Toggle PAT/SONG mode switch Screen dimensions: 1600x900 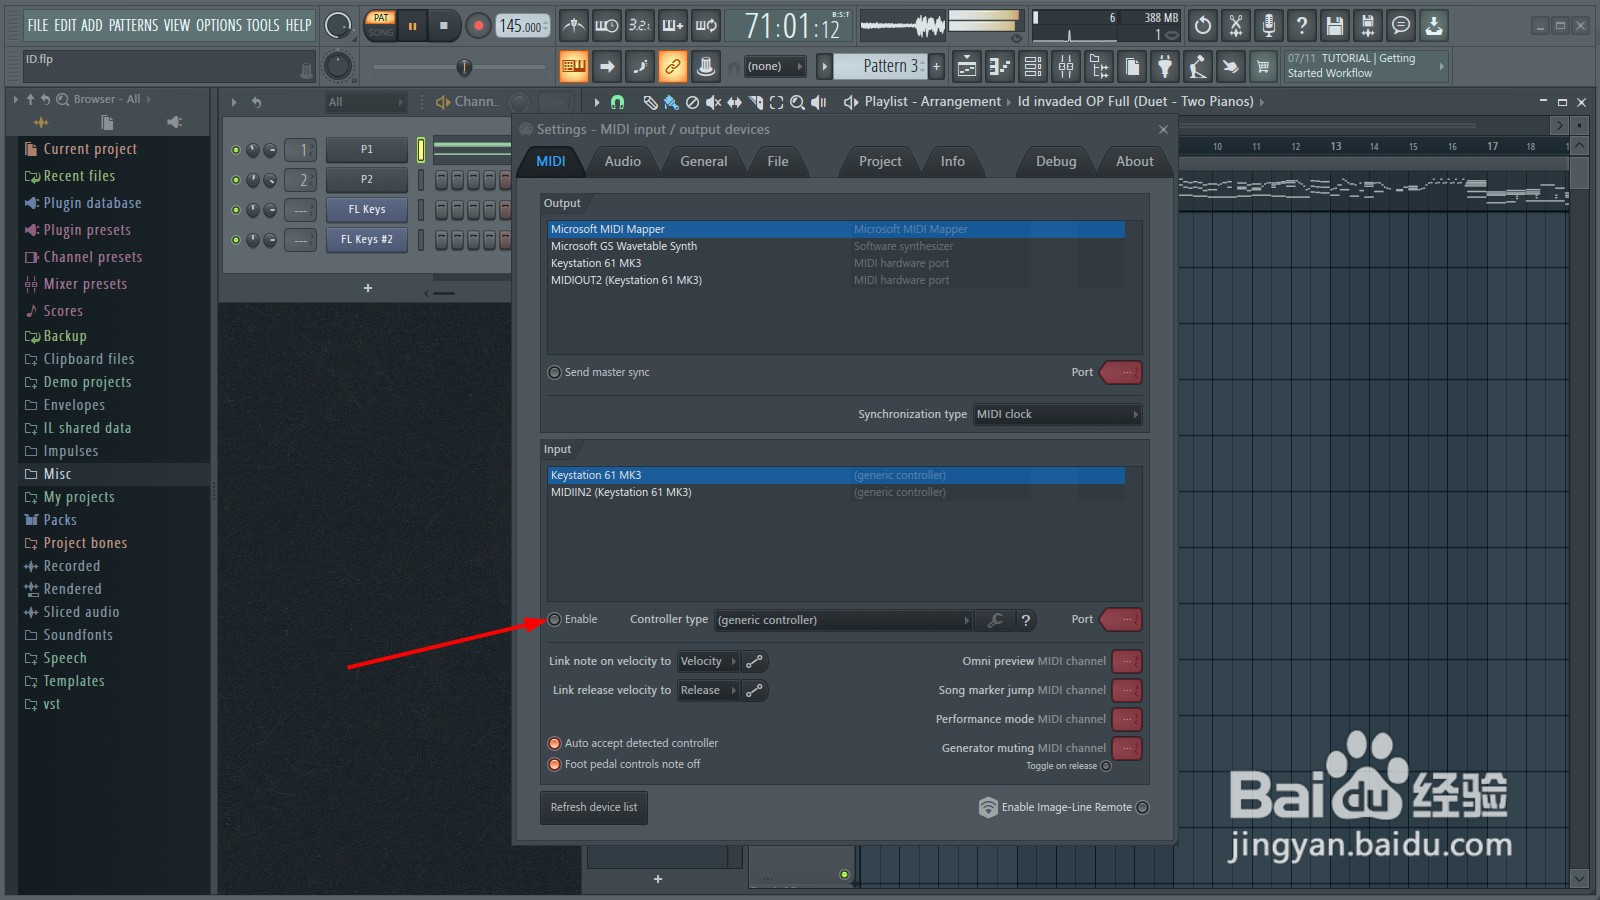[381, 26]
